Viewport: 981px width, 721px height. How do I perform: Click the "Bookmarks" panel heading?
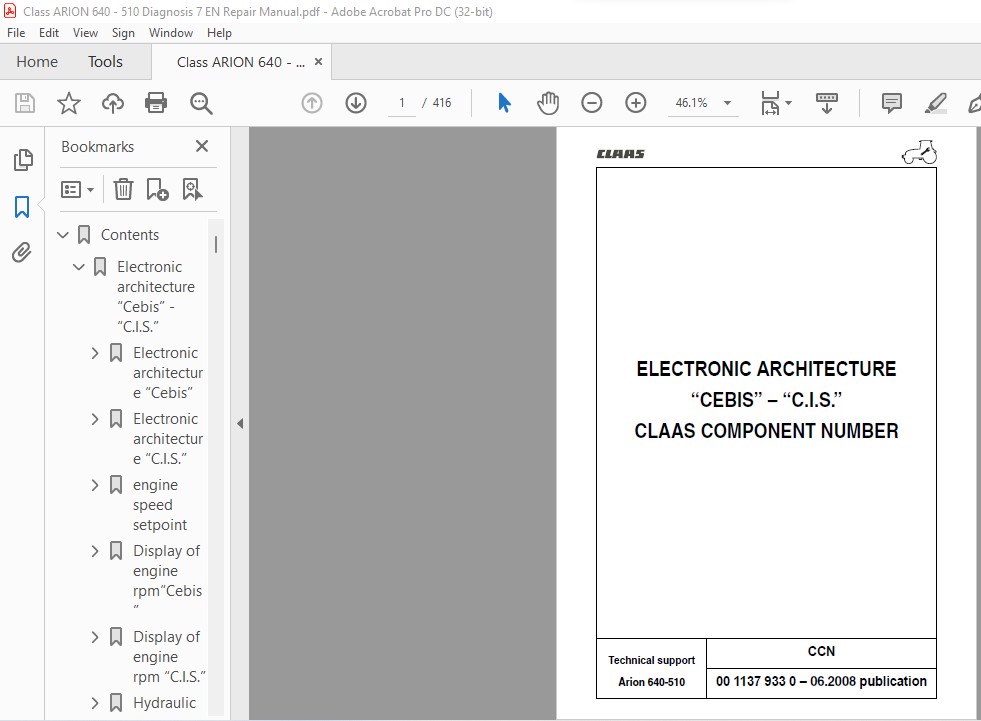[98, 146]
